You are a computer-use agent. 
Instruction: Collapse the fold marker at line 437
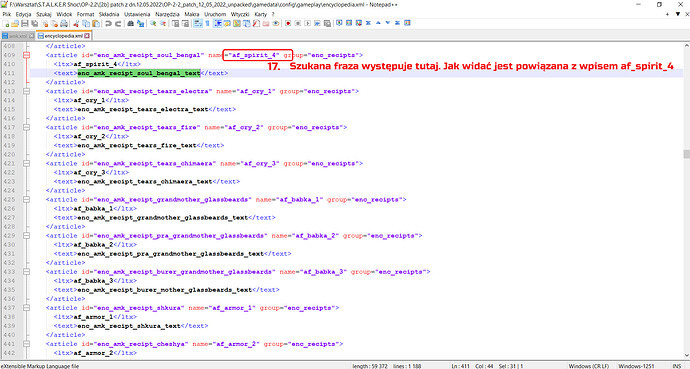pyautogui.click(x=26, y=308)
